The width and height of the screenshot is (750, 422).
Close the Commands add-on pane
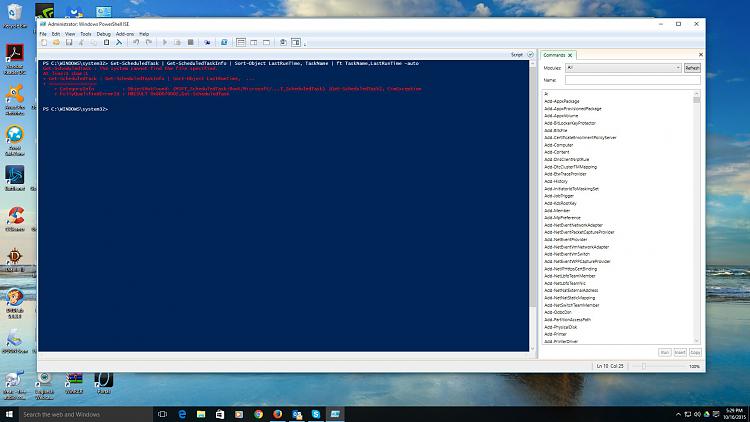tap(701, 55)
